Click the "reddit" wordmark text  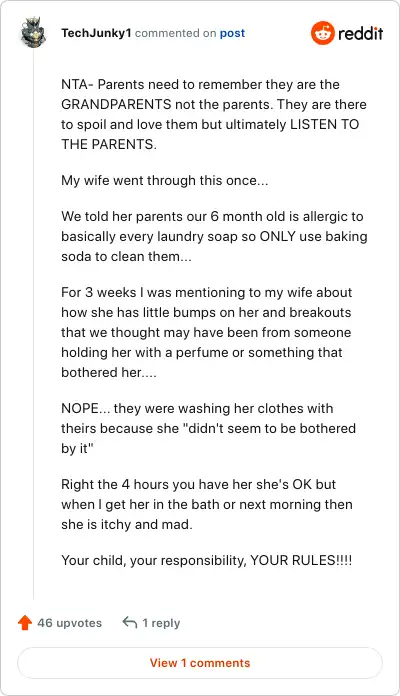360,33
